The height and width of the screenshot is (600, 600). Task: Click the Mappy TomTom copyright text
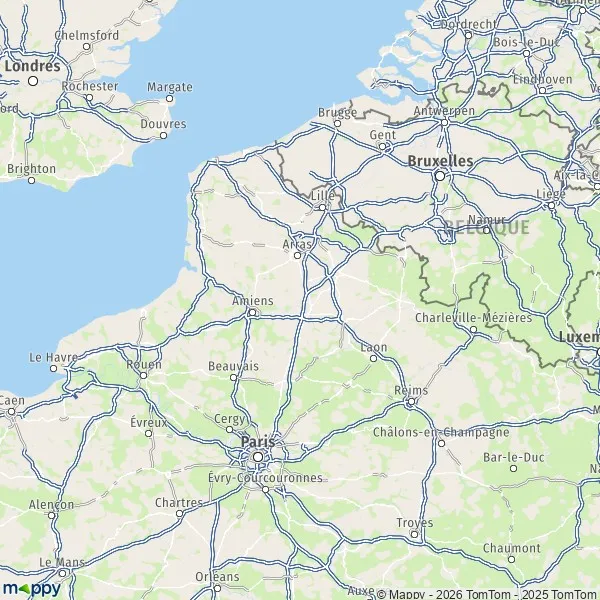click(x=488, y=595)
